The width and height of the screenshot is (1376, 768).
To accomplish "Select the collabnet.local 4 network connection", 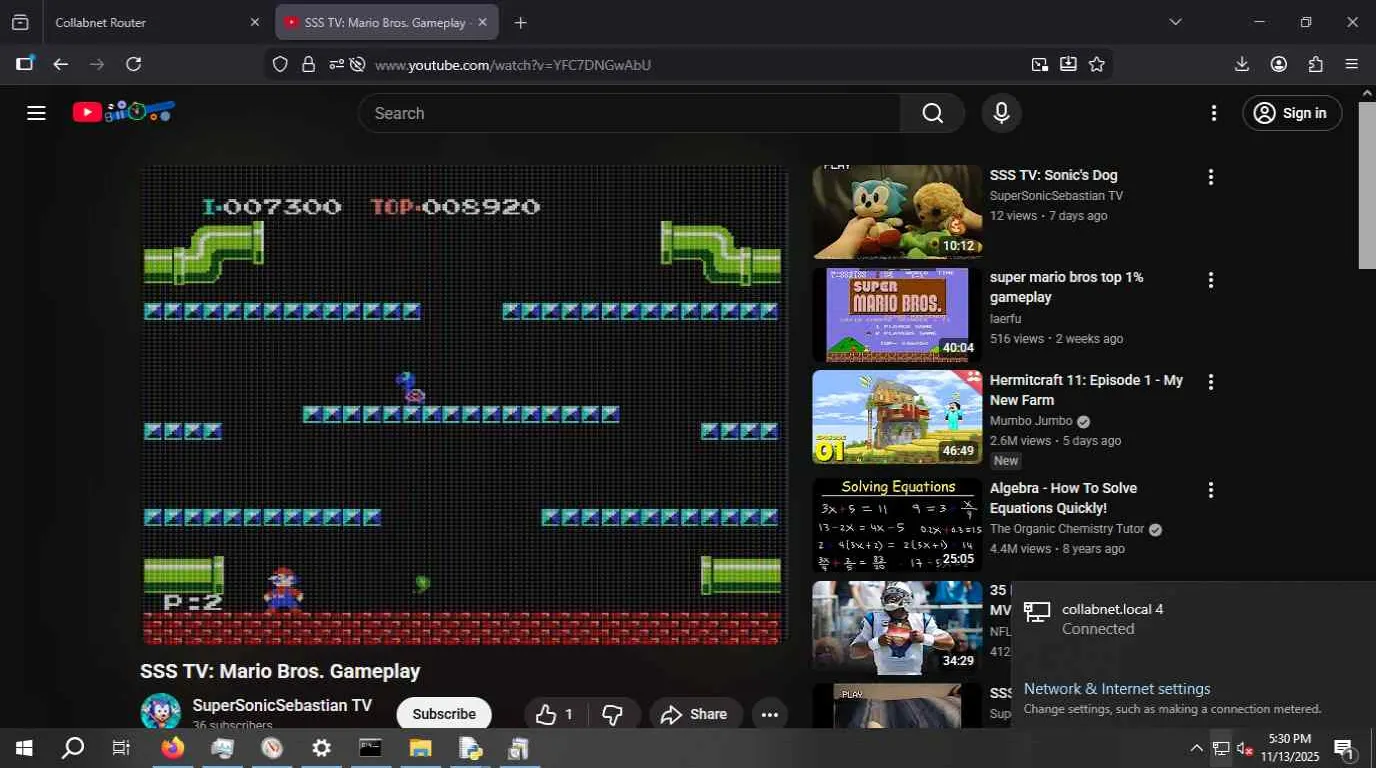I will pyautogui.click(x=1193, y=619).
